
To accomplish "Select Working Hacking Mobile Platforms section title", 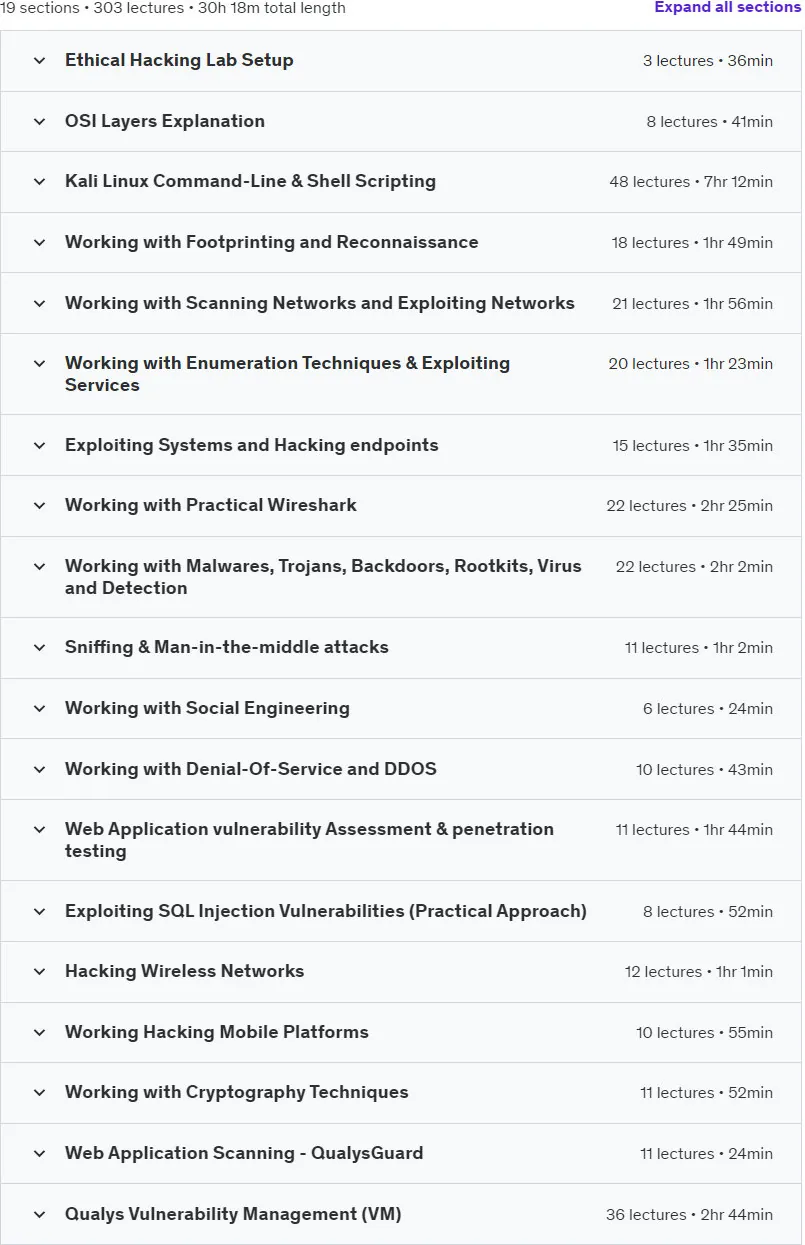I will pos(217,1033).
